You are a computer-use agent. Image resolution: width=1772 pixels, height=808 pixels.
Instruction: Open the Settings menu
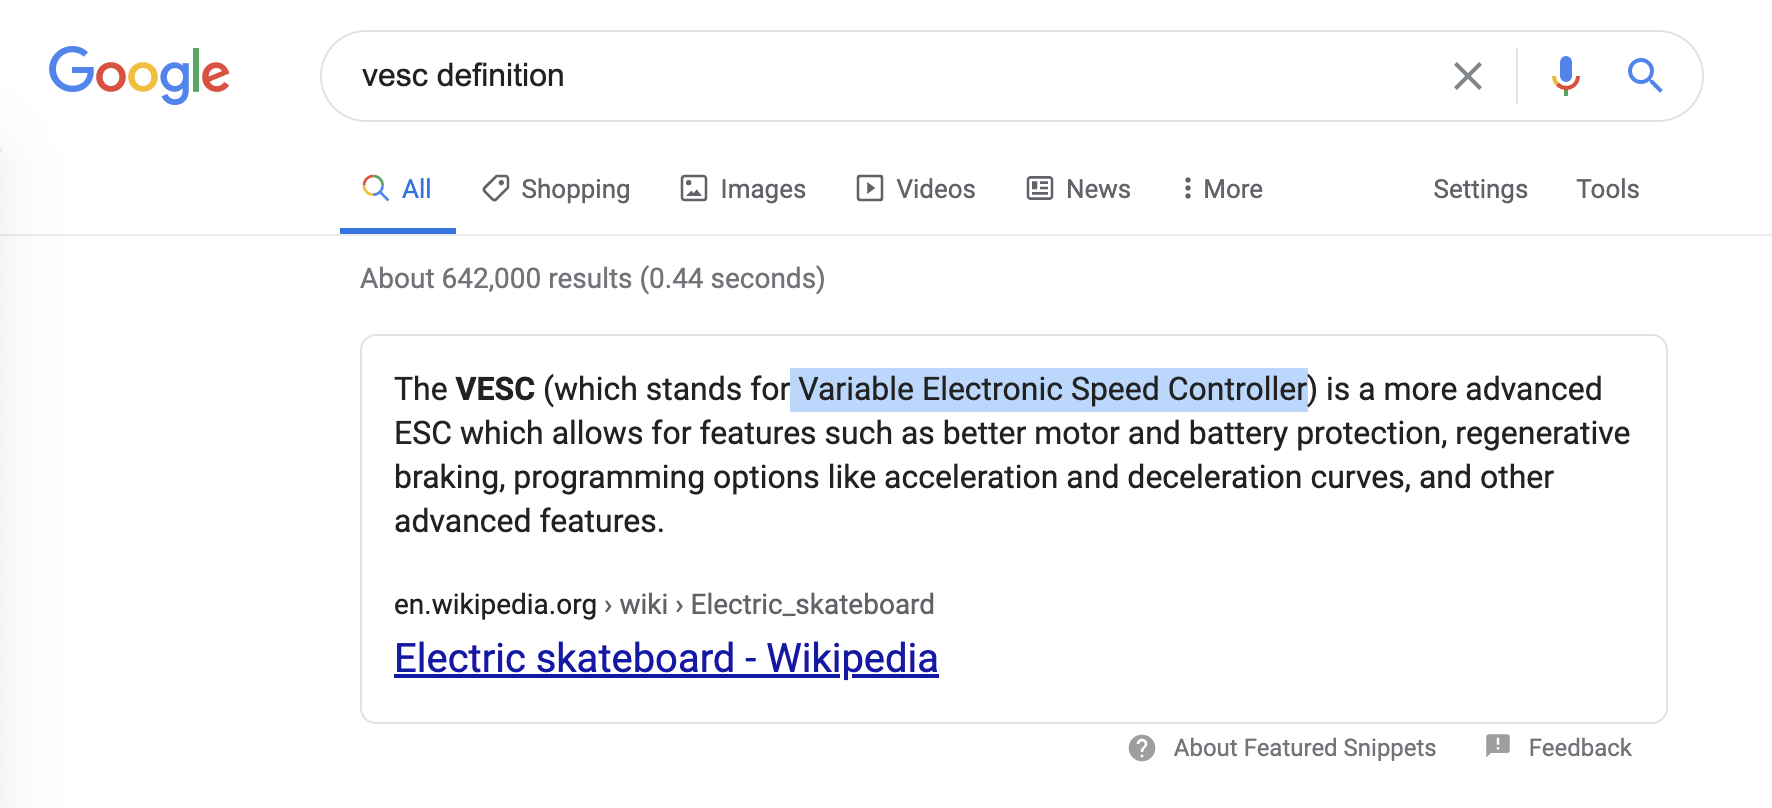click(x=1480, y=189)
